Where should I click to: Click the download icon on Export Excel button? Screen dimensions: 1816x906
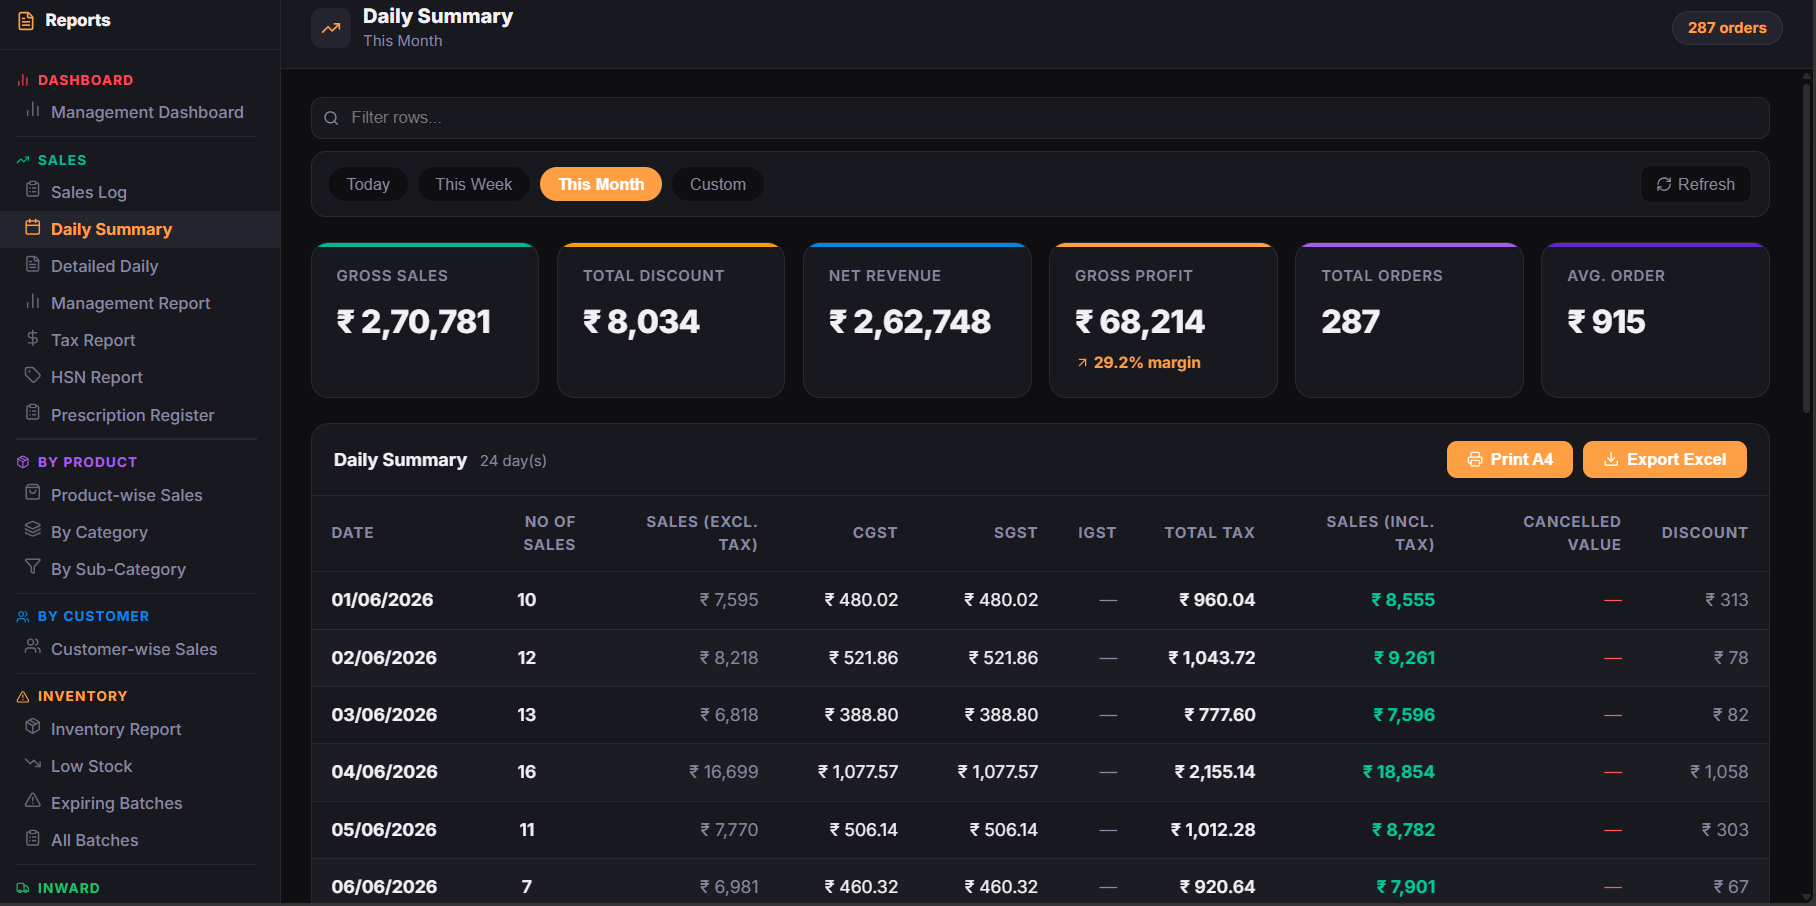(x=1611, y=460)
